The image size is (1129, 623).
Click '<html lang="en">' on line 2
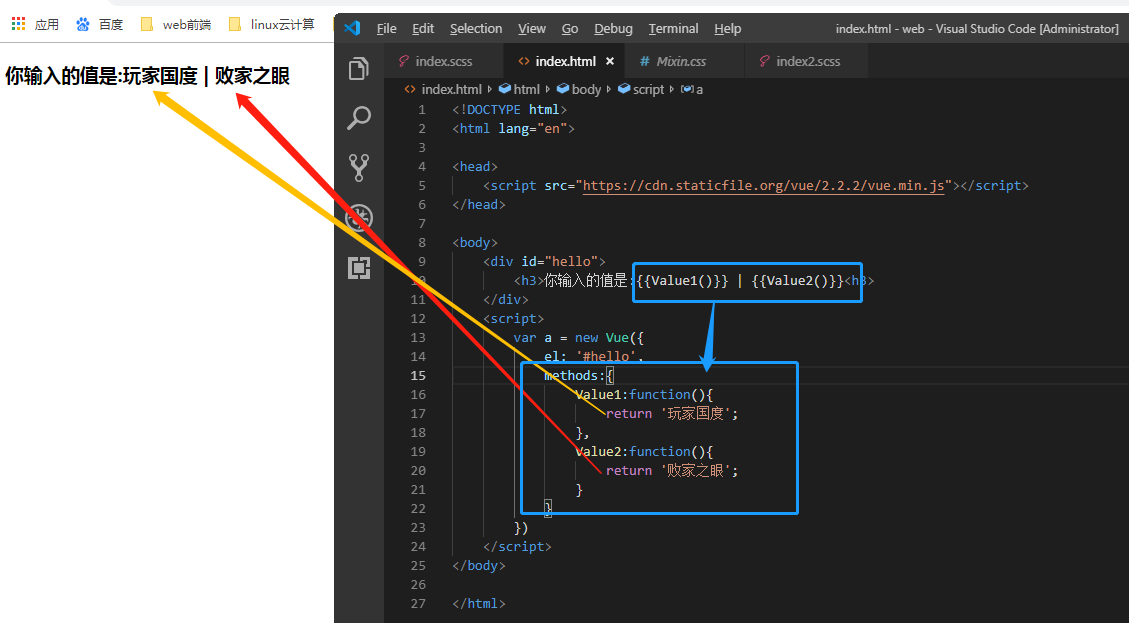(513, 128)
